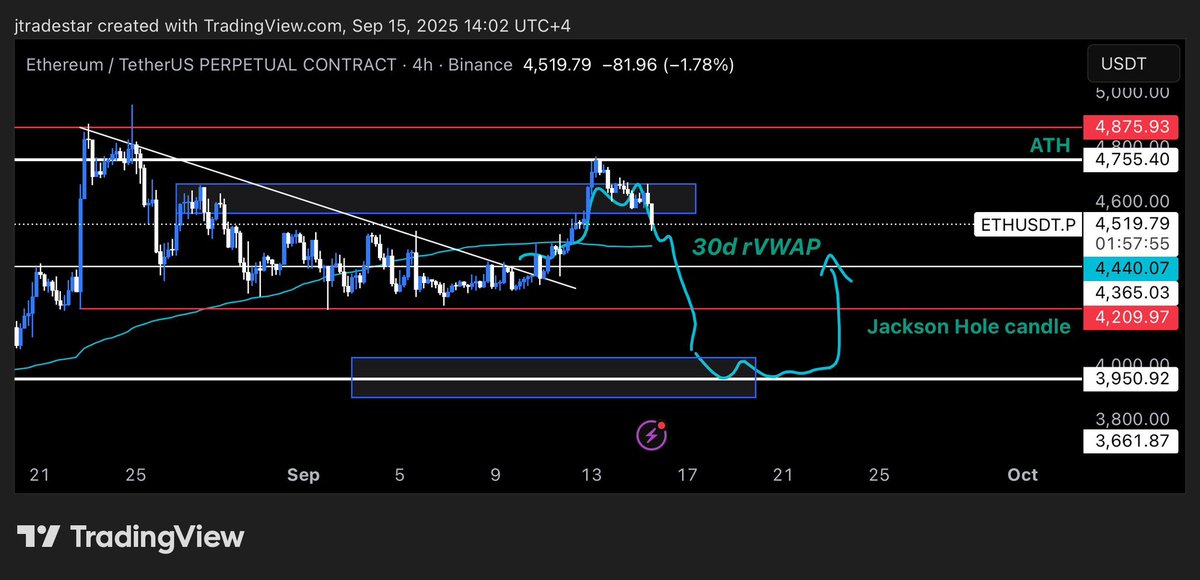Image resolution: width=1200 pixels, height=580 pixels.
Task: Click the 01:57:55 candle countdown
Action: 1133,243
